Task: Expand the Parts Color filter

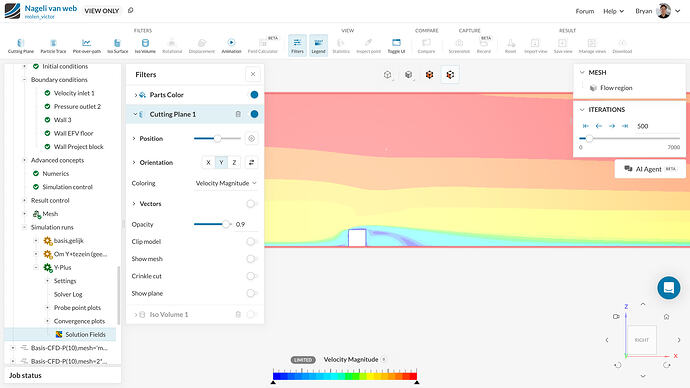Action: click(x=136, y=95)
